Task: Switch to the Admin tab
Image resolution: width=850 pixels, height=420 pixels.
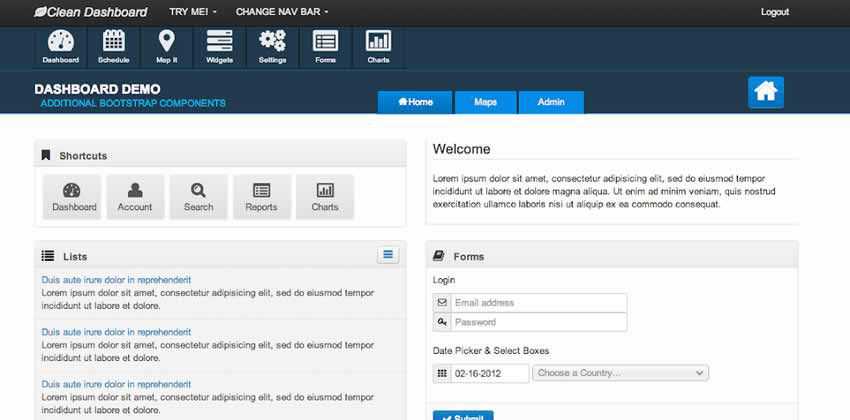Action: pyautogui.click(x=551, y=102)
